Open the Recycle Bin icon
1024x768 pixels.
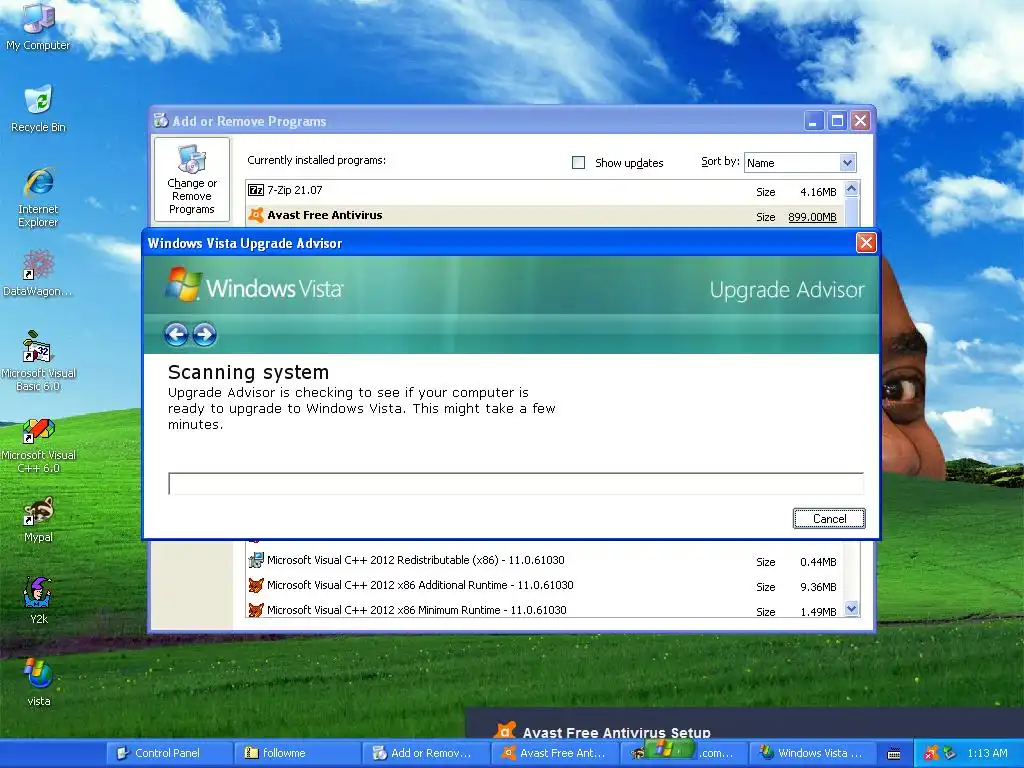(38, 108)
